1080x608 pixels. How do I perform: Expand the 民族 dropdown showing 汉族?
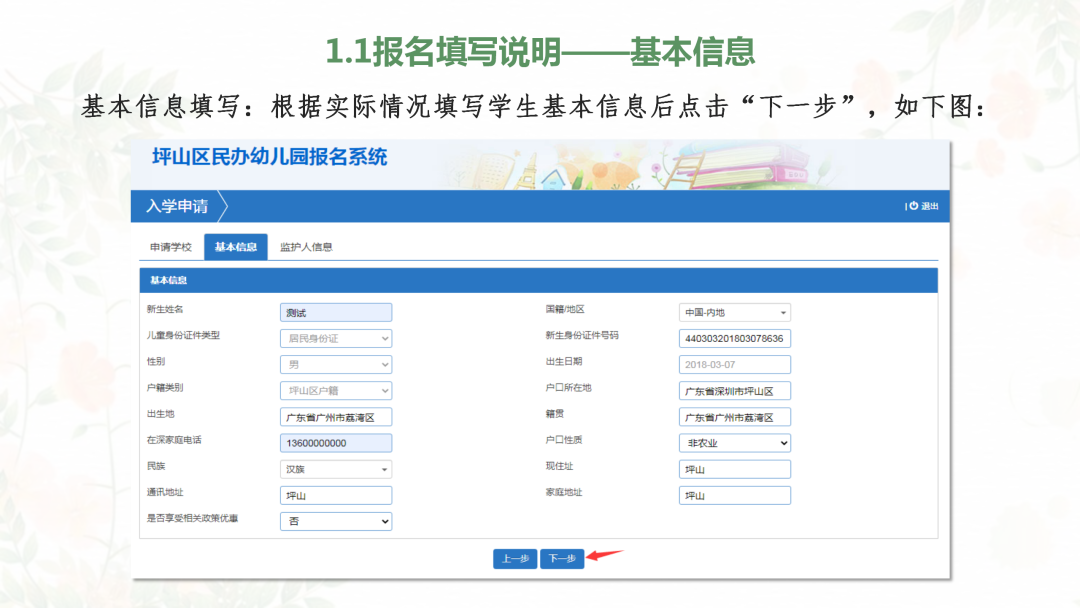[336, 468]
